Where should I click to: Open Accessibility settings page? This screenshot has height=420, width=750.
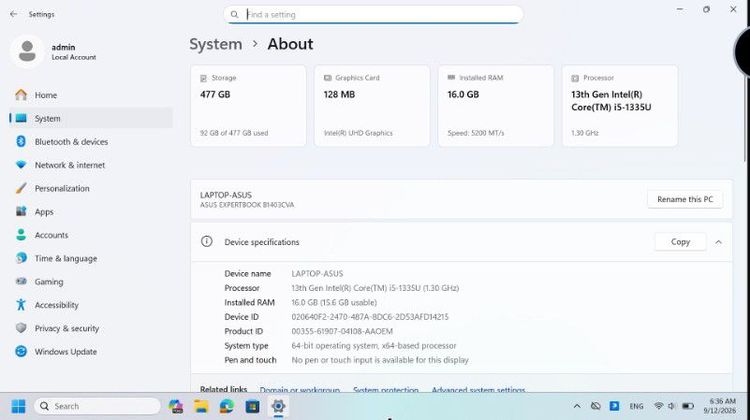click(x=91, y=305)
